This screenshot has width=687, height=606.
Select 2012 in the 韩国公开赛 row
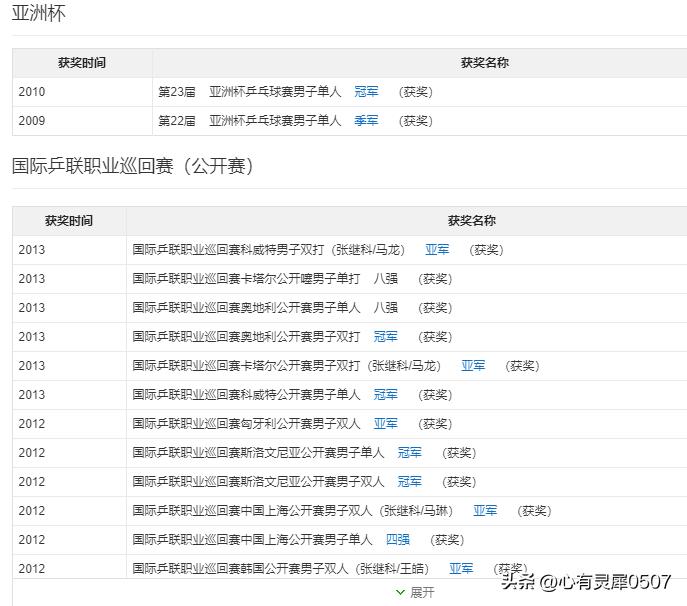point(32,568)
